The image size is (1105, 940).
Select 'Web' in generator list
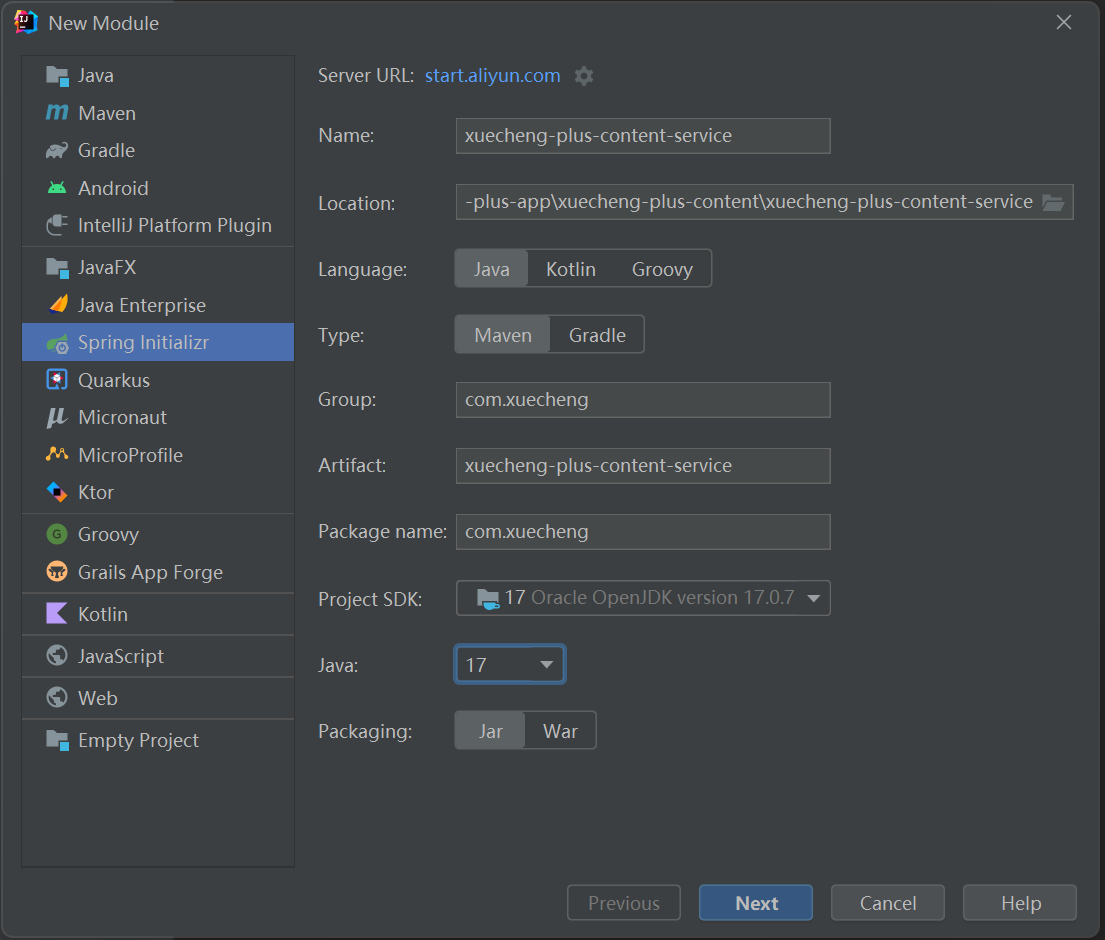[158, 698]
